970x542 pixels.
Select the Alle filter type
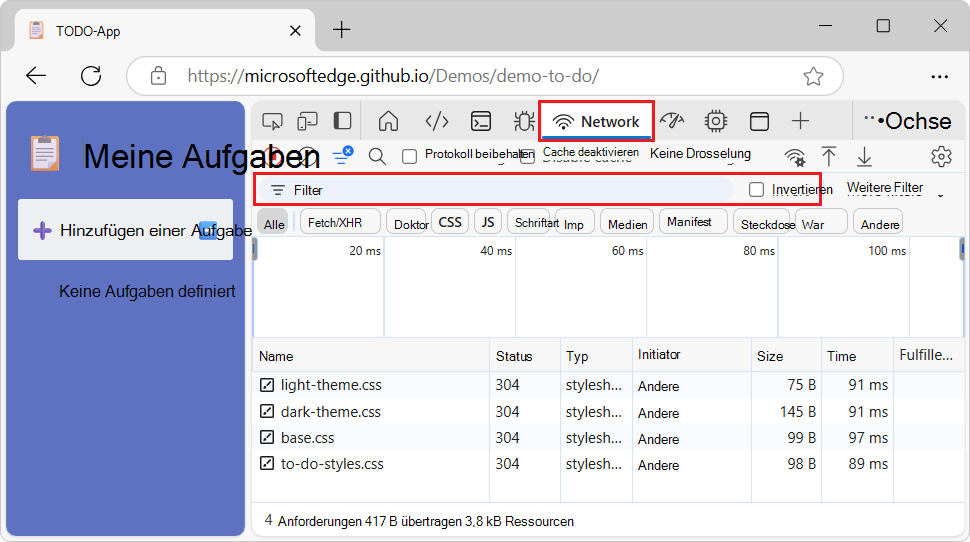coord(274,224)
